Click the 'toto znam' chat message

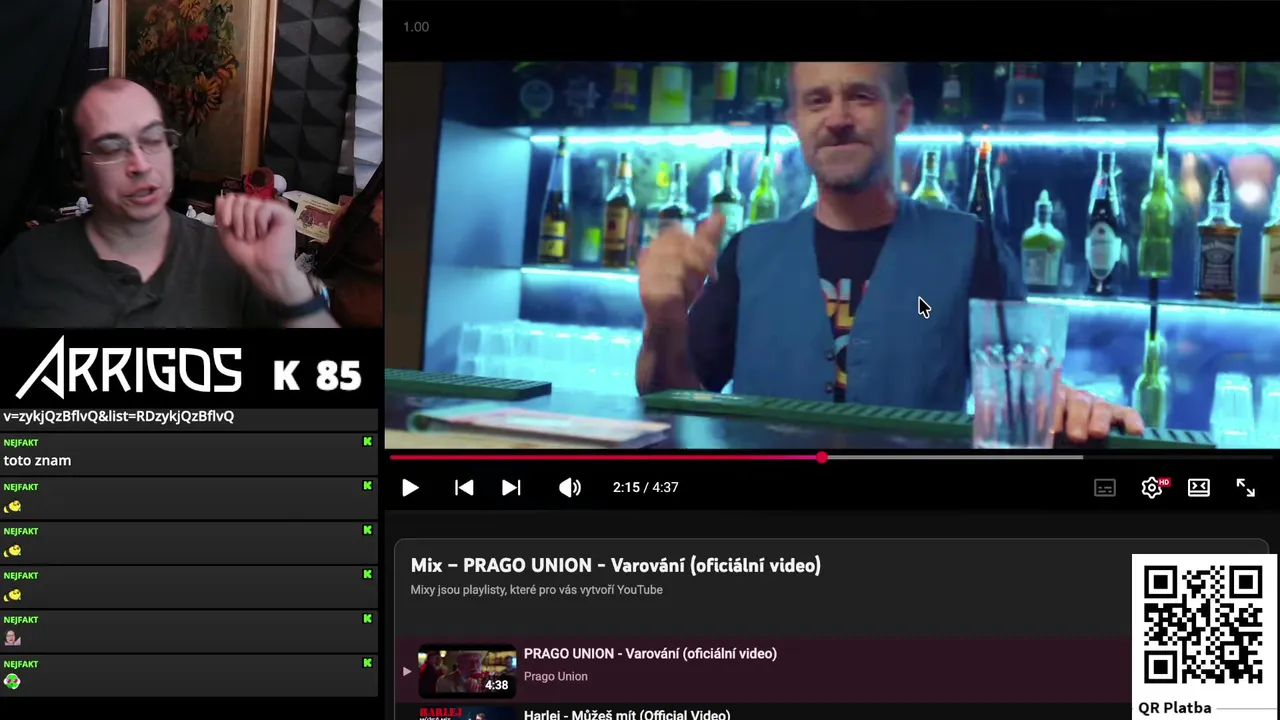[x=37, y=461]
